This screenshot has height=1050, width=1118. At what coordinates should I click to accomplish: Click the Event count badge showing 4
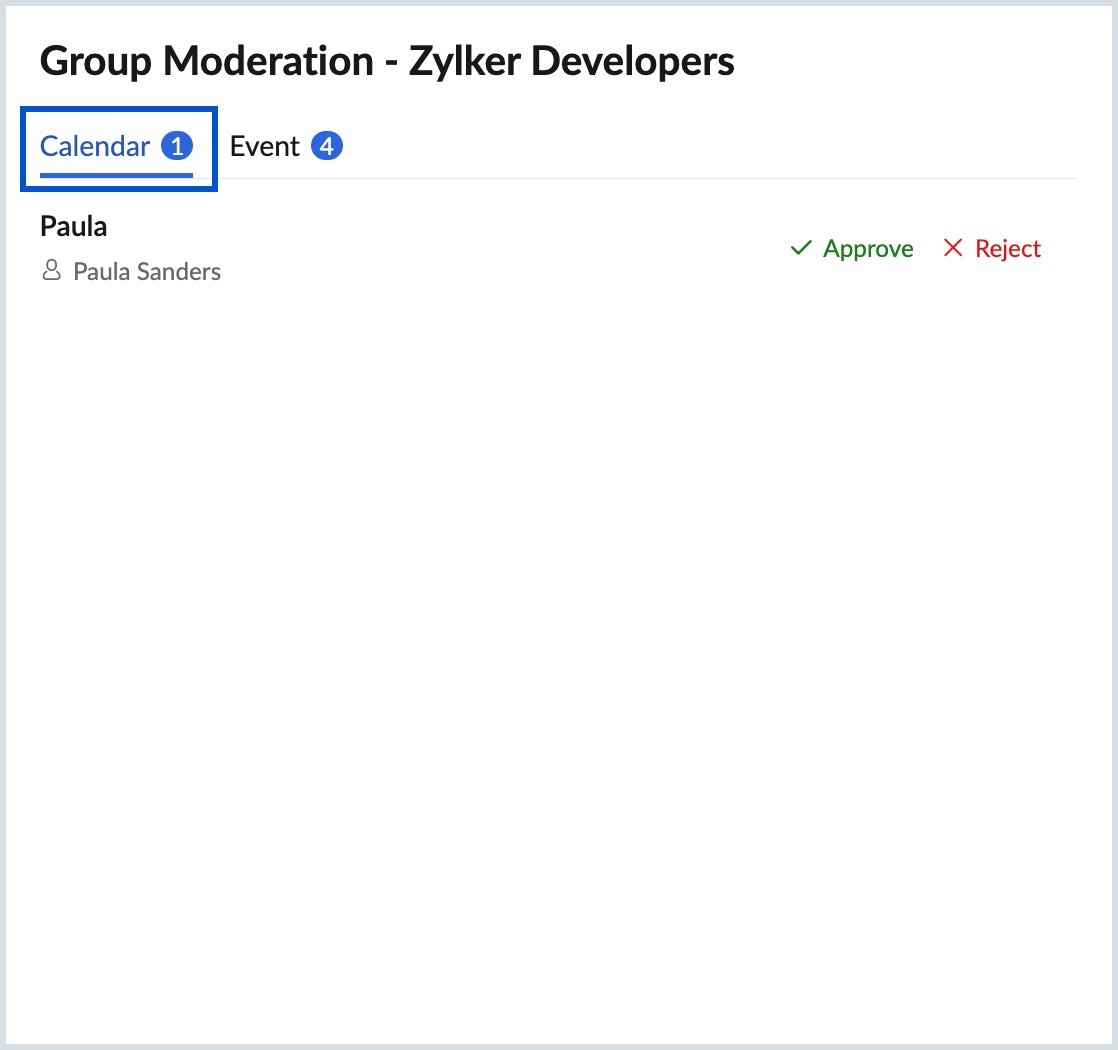pos(327,146)
